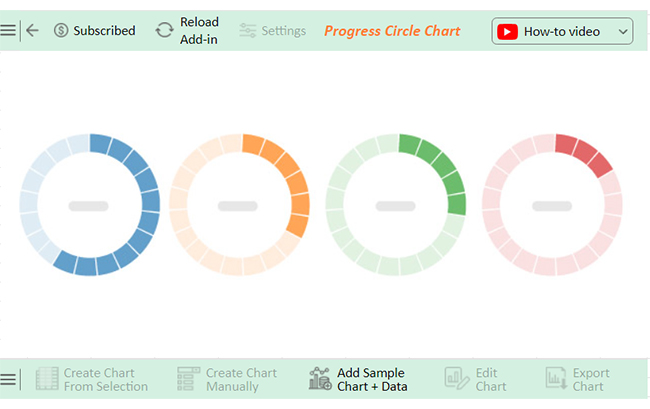Click the Settings sliders icon
This screenshot has width=650, height=409.
click(248, 31)
